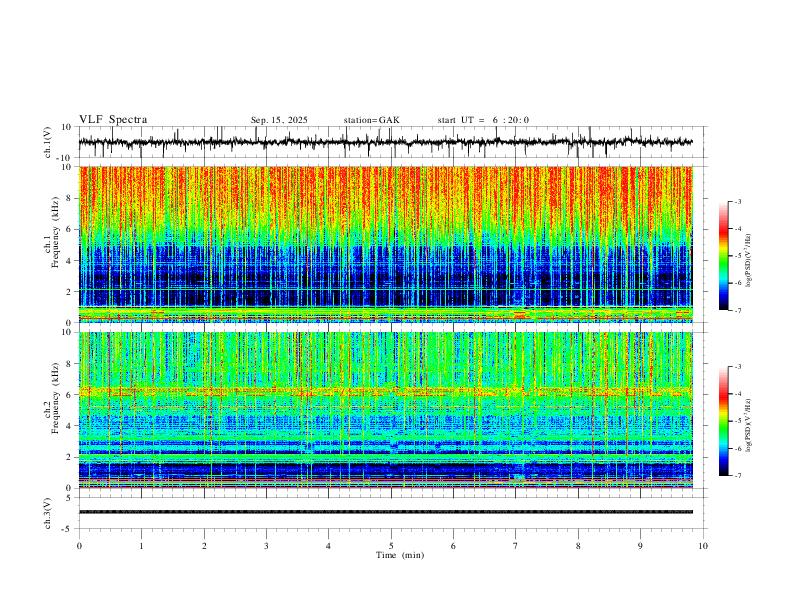Click the "Time (min)" axis label
This screenshot has width=792, height=612.
click(x=400, y=555)
